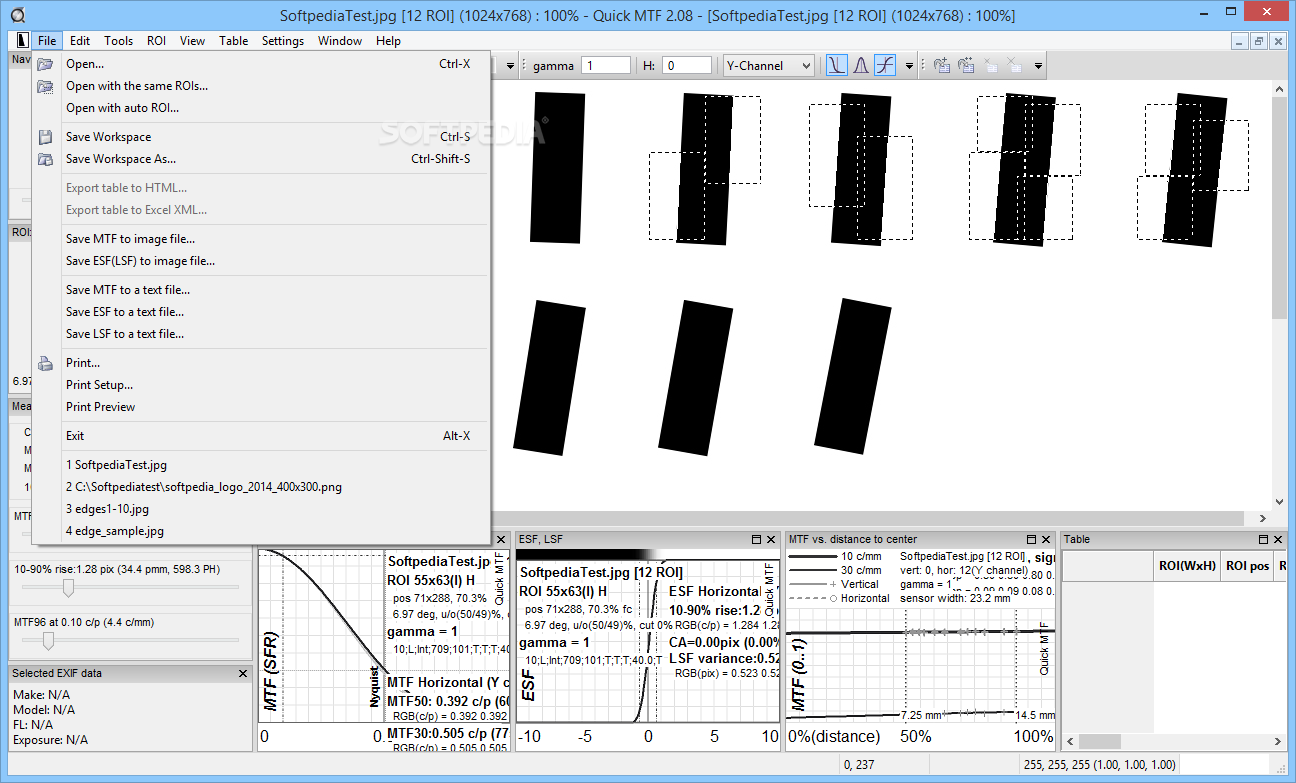Click the add ROI toolbar icon
This screenshot has width=1296, height=783.
tap(941, 66)
